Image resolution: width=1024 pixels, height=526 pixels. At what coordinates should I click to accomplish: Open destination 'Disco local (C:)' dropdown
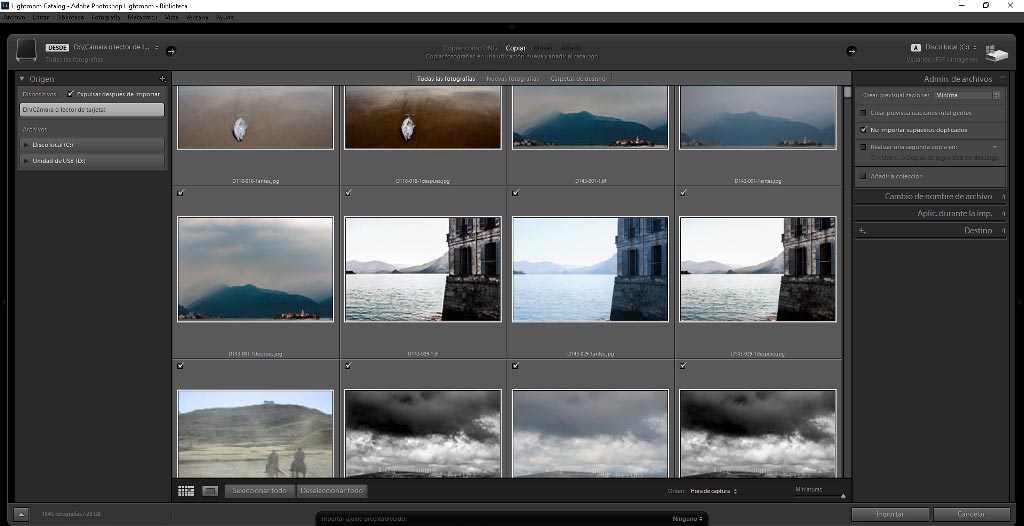point(952,47)
